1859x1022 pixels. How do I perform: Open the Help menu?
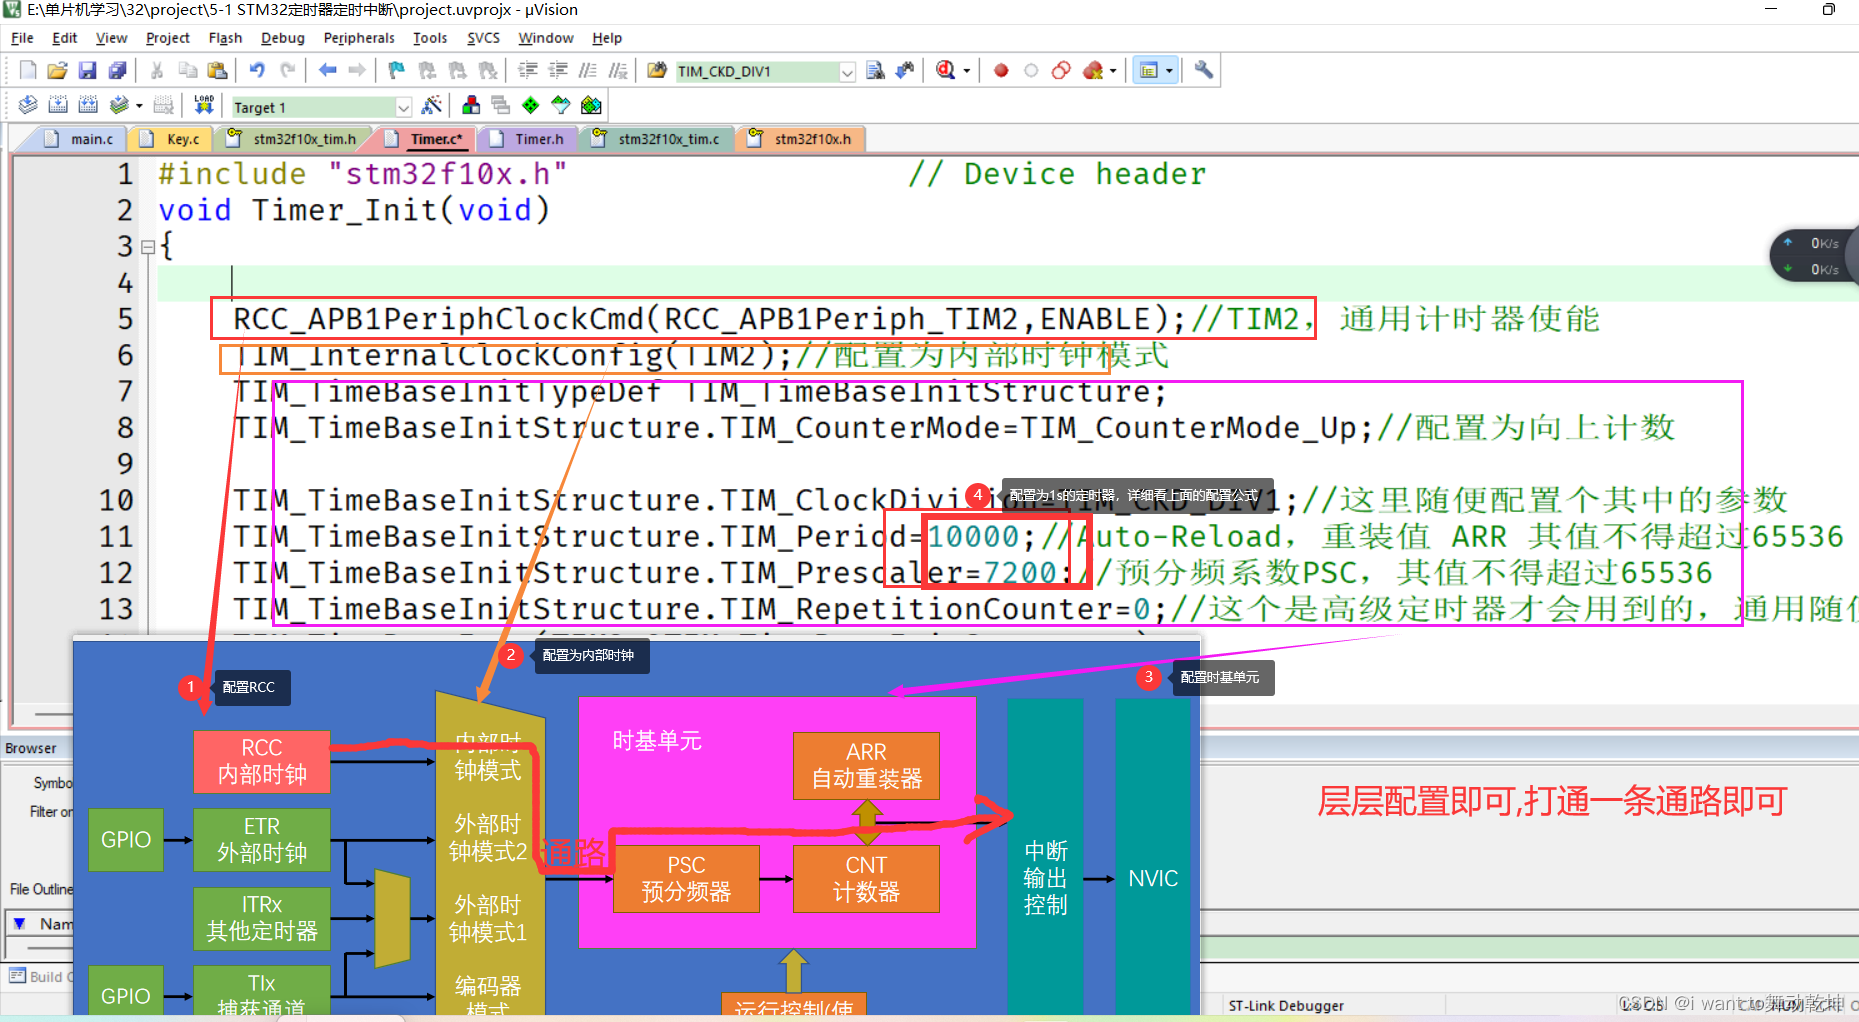pyautogui.click(x=607, y=38)
